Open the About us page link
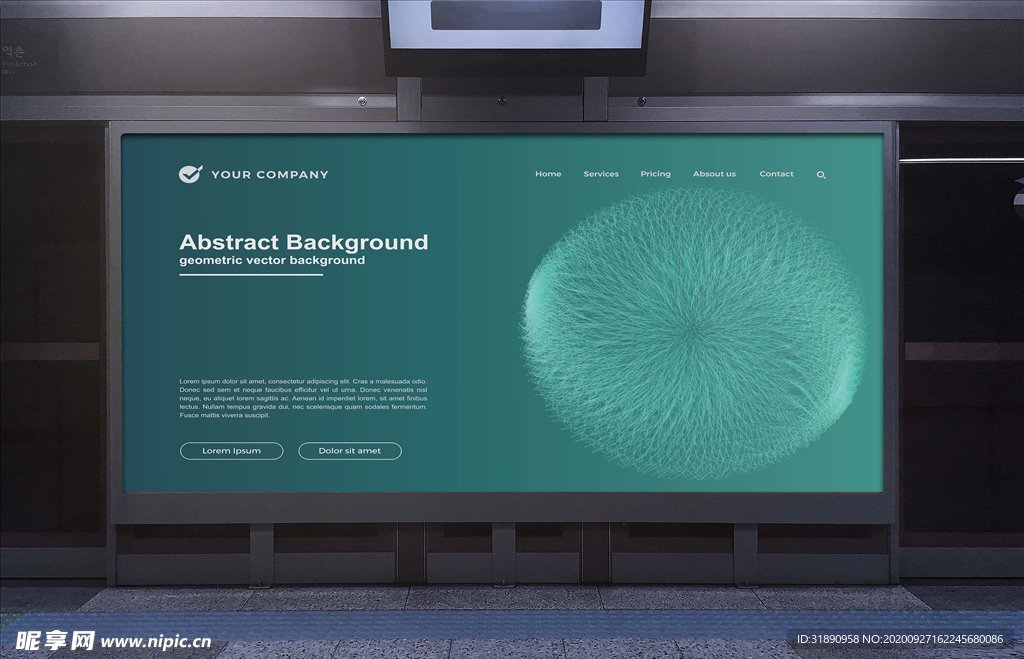The width and height of the screenshot is (1024, 659). [714, 174]
